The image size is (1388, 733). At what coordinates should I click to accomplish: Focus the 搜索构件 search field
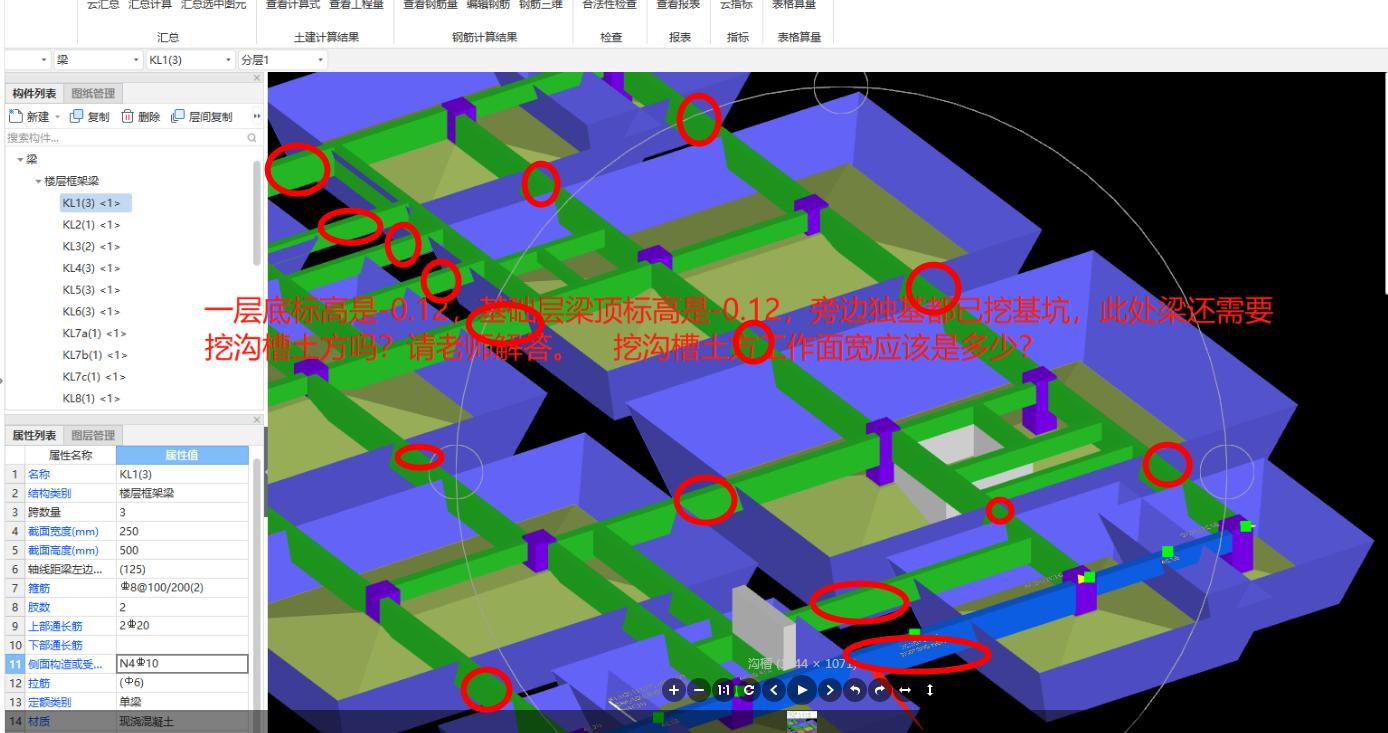point(125,137)
